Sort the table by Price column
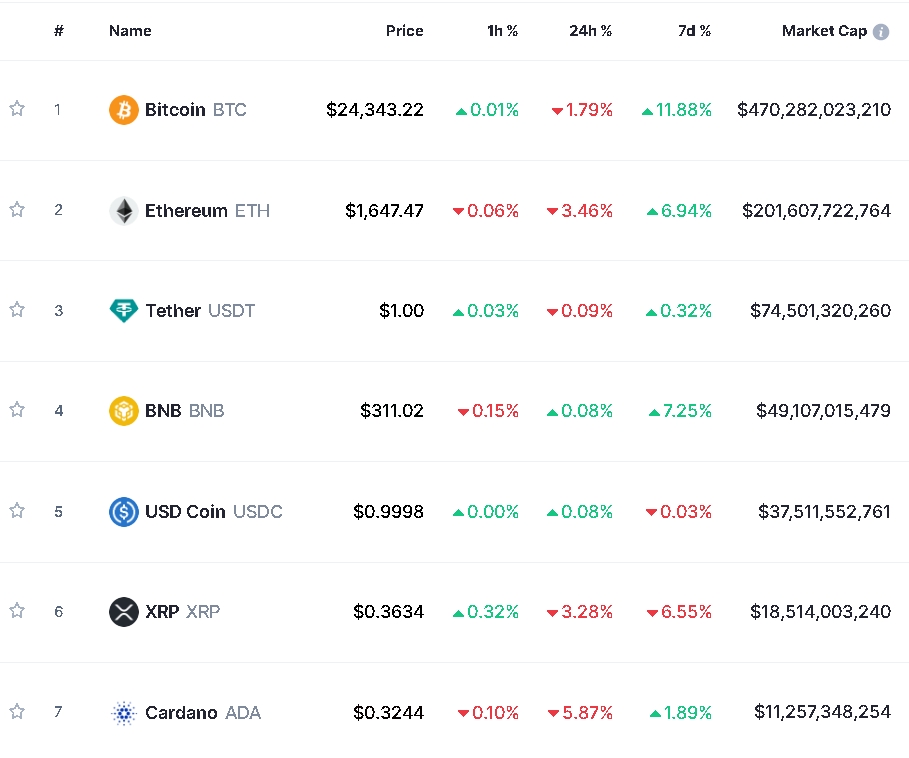 click(404, 31)
